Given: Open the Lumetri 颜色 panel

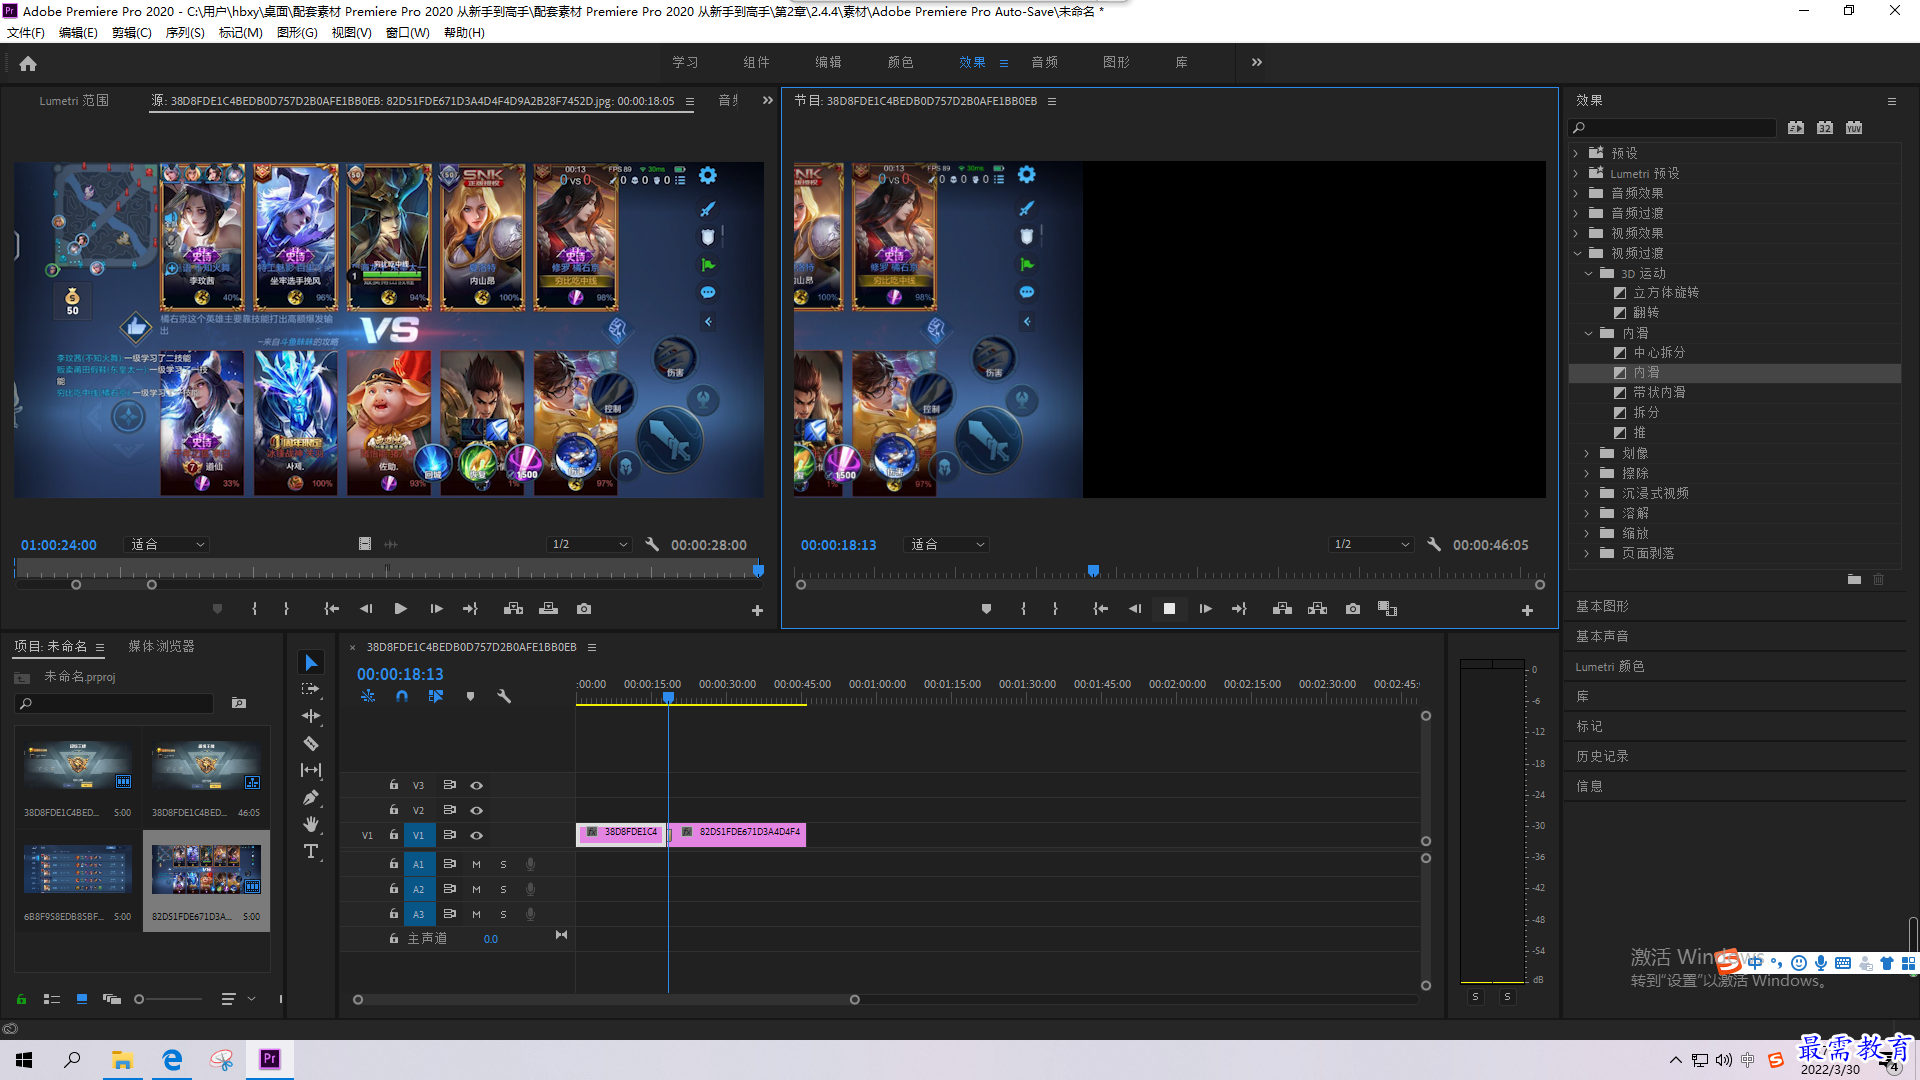Looking at the screenshot, I should click(x=1609, y=666).
